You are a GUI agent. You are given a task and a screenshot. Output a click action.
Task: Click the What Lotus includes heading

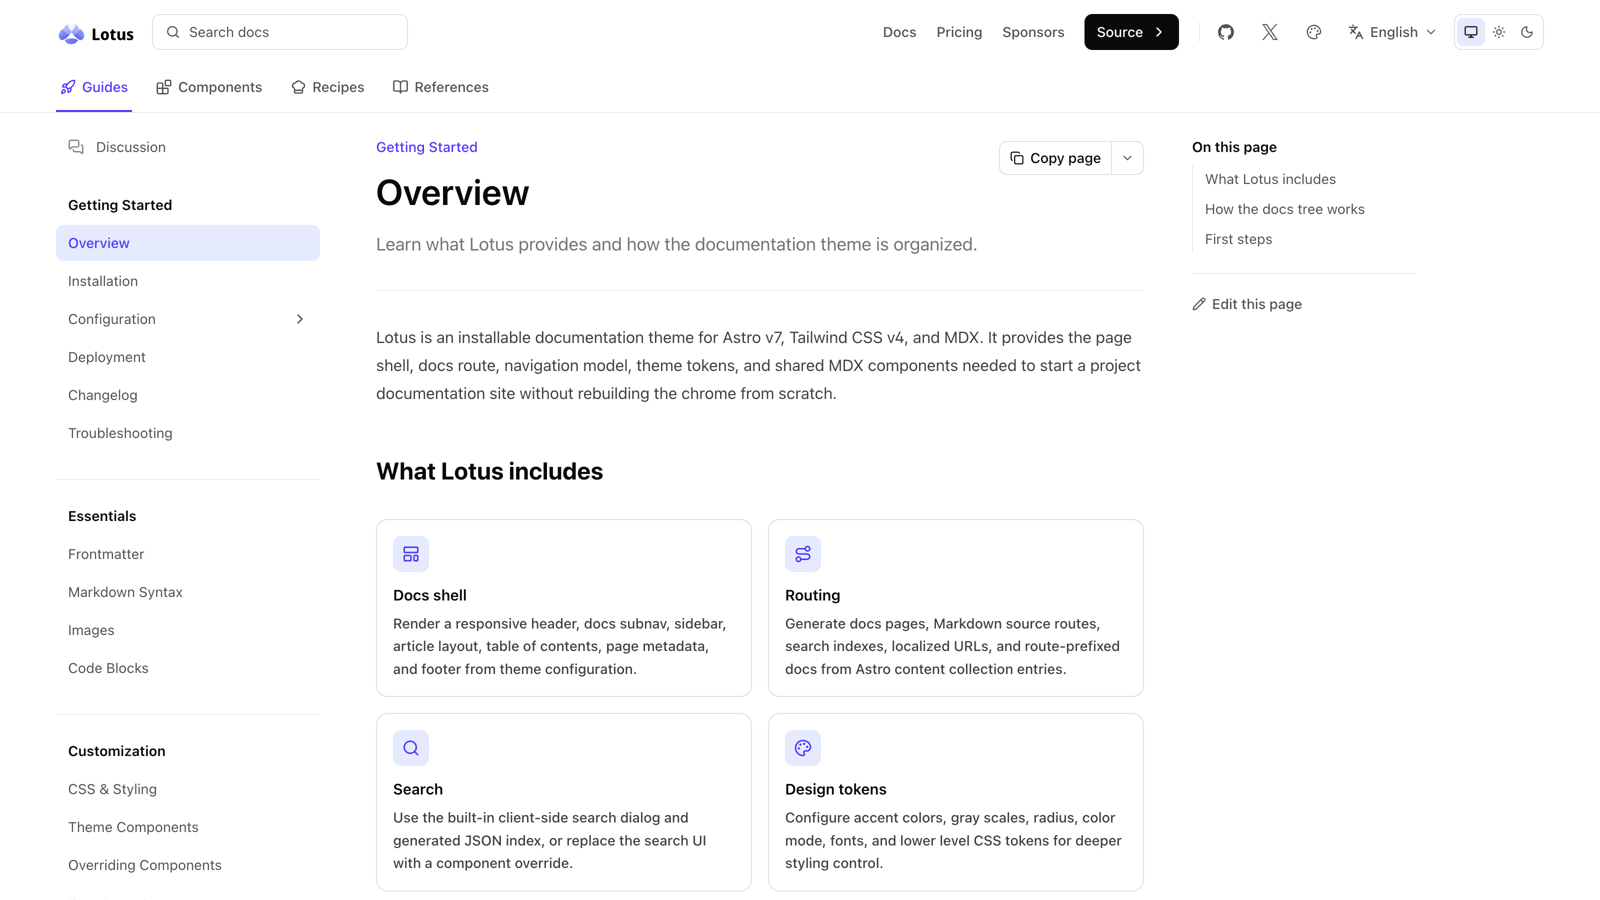tap(490, 471)
